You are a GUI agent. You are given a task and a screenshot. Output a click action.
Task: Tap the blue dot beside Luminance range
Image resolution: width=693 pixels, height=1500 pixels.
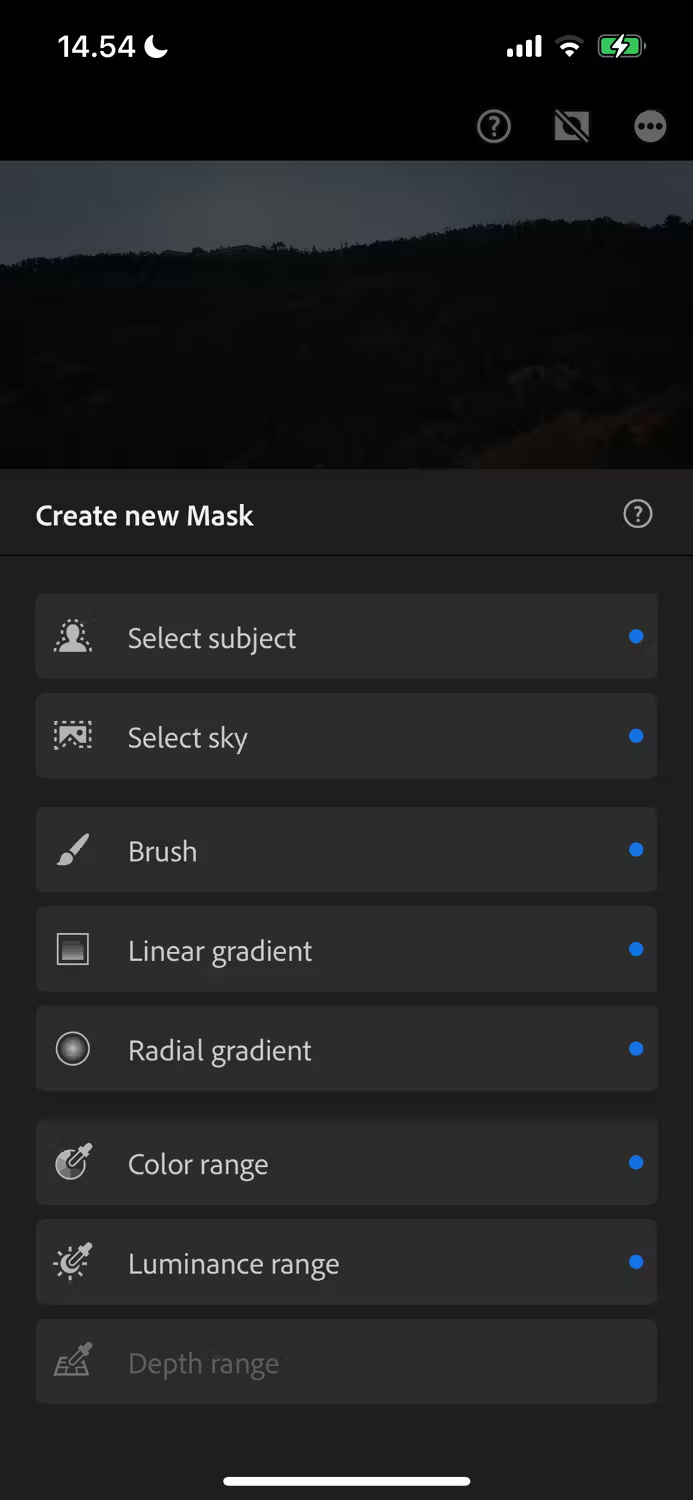coord(636,1262)
